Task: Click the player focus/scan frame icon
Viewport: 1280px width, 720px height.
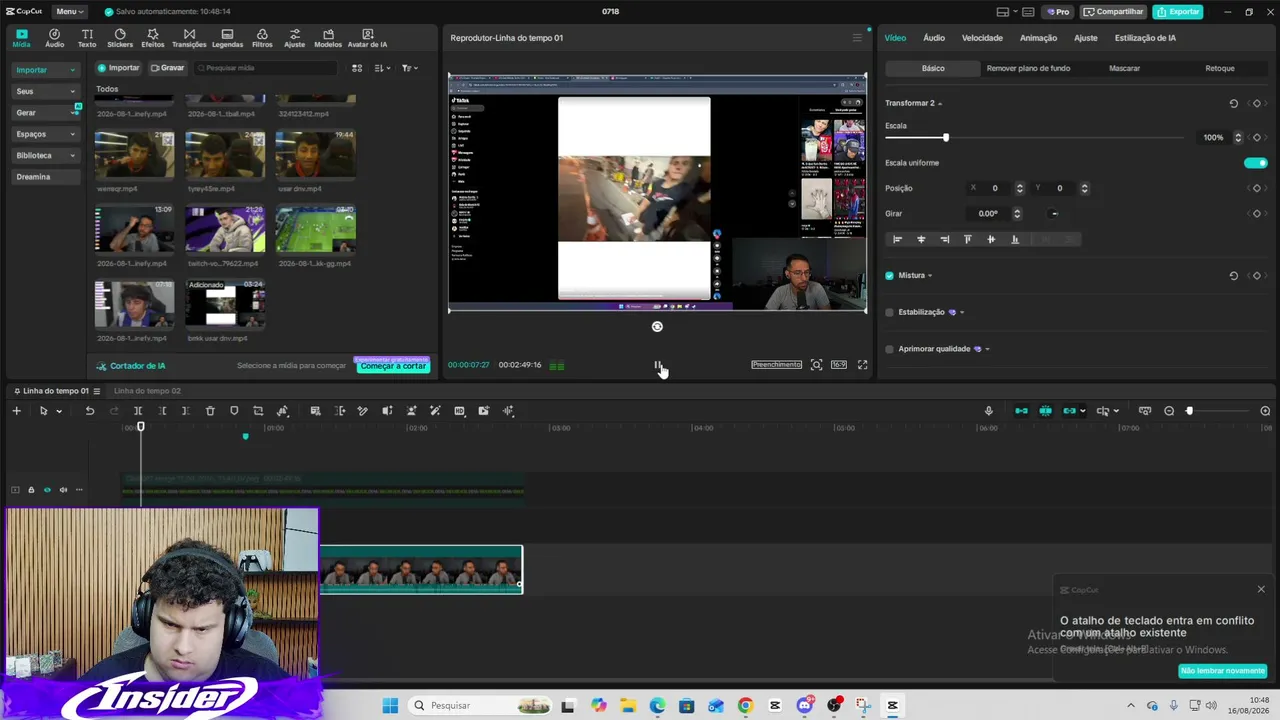Action: (x=817, y=365)
